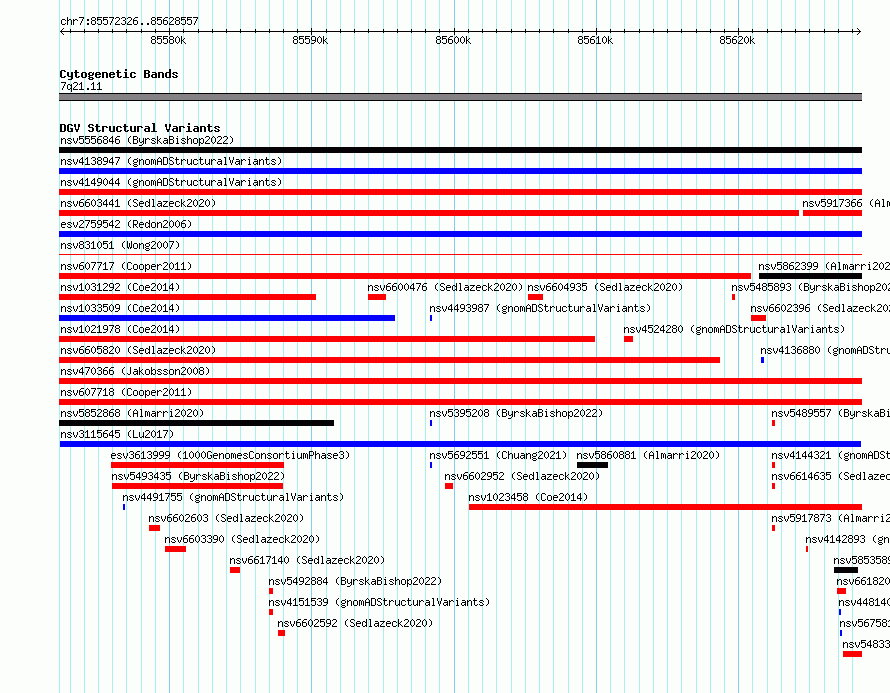The height and width of the screenshot is (693, 890).
Task: Select the nsv6602592 small red bar
Action: [282, 633]
